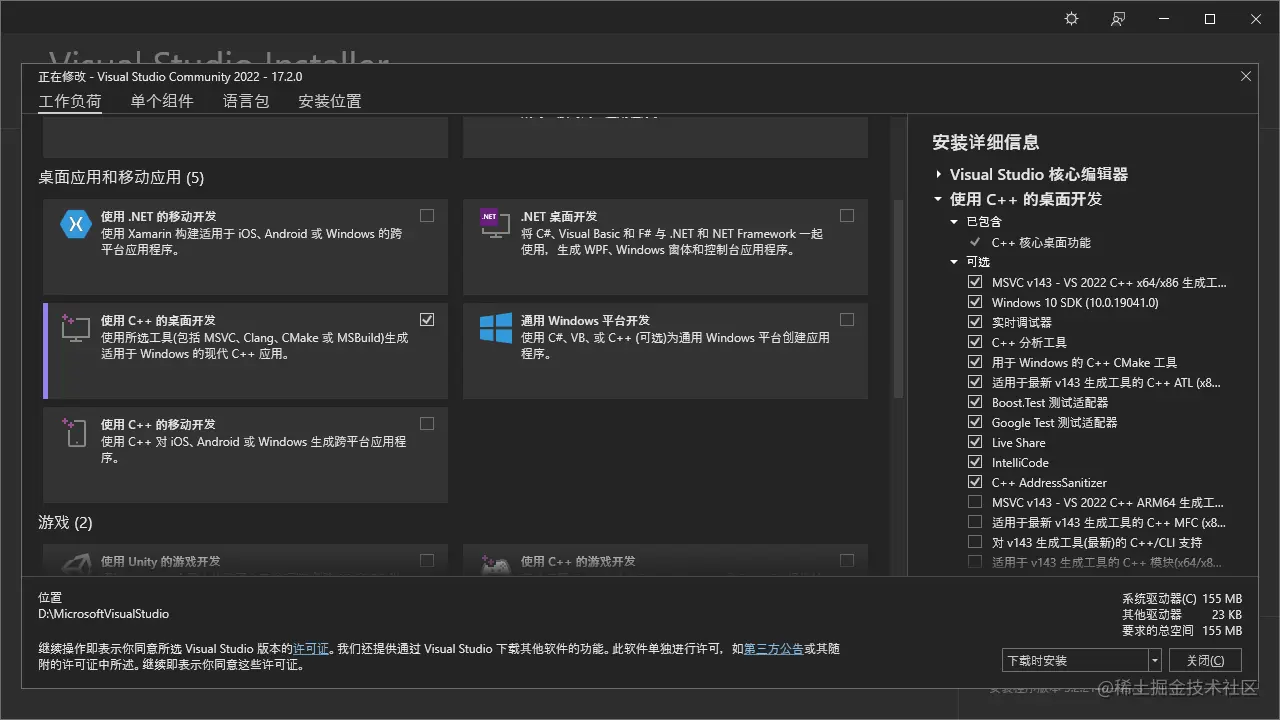Uncheck the C++ 分析工具 option
The width and height of the screenshot is (1280, 720).
[x=975, y=342]
